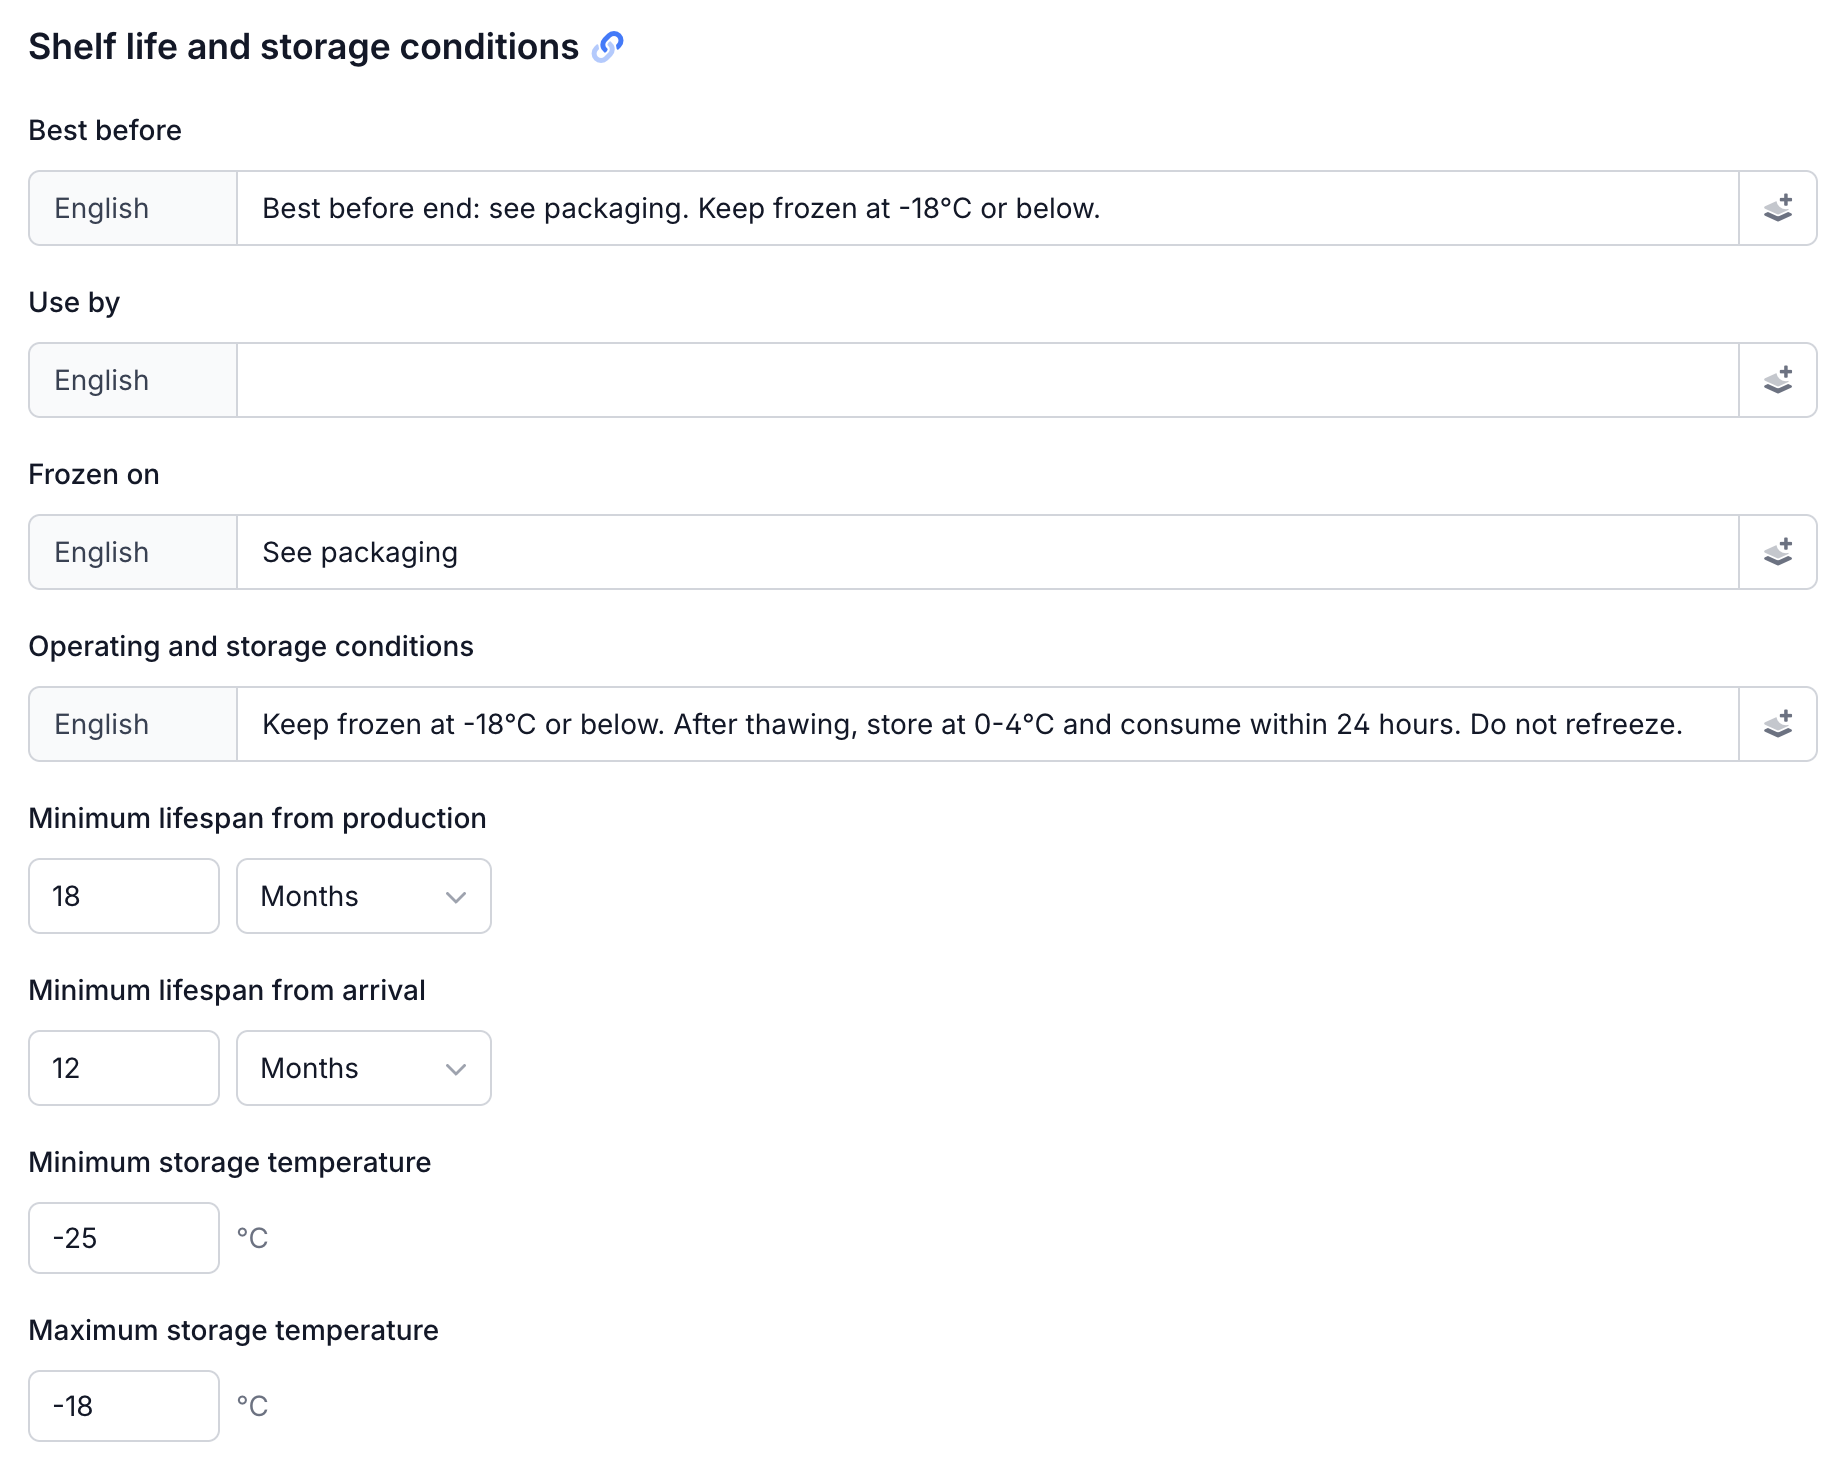
Task: Change the maximum storage temperature of -18
Action: pyautogui.click(x=123, y=1406)
